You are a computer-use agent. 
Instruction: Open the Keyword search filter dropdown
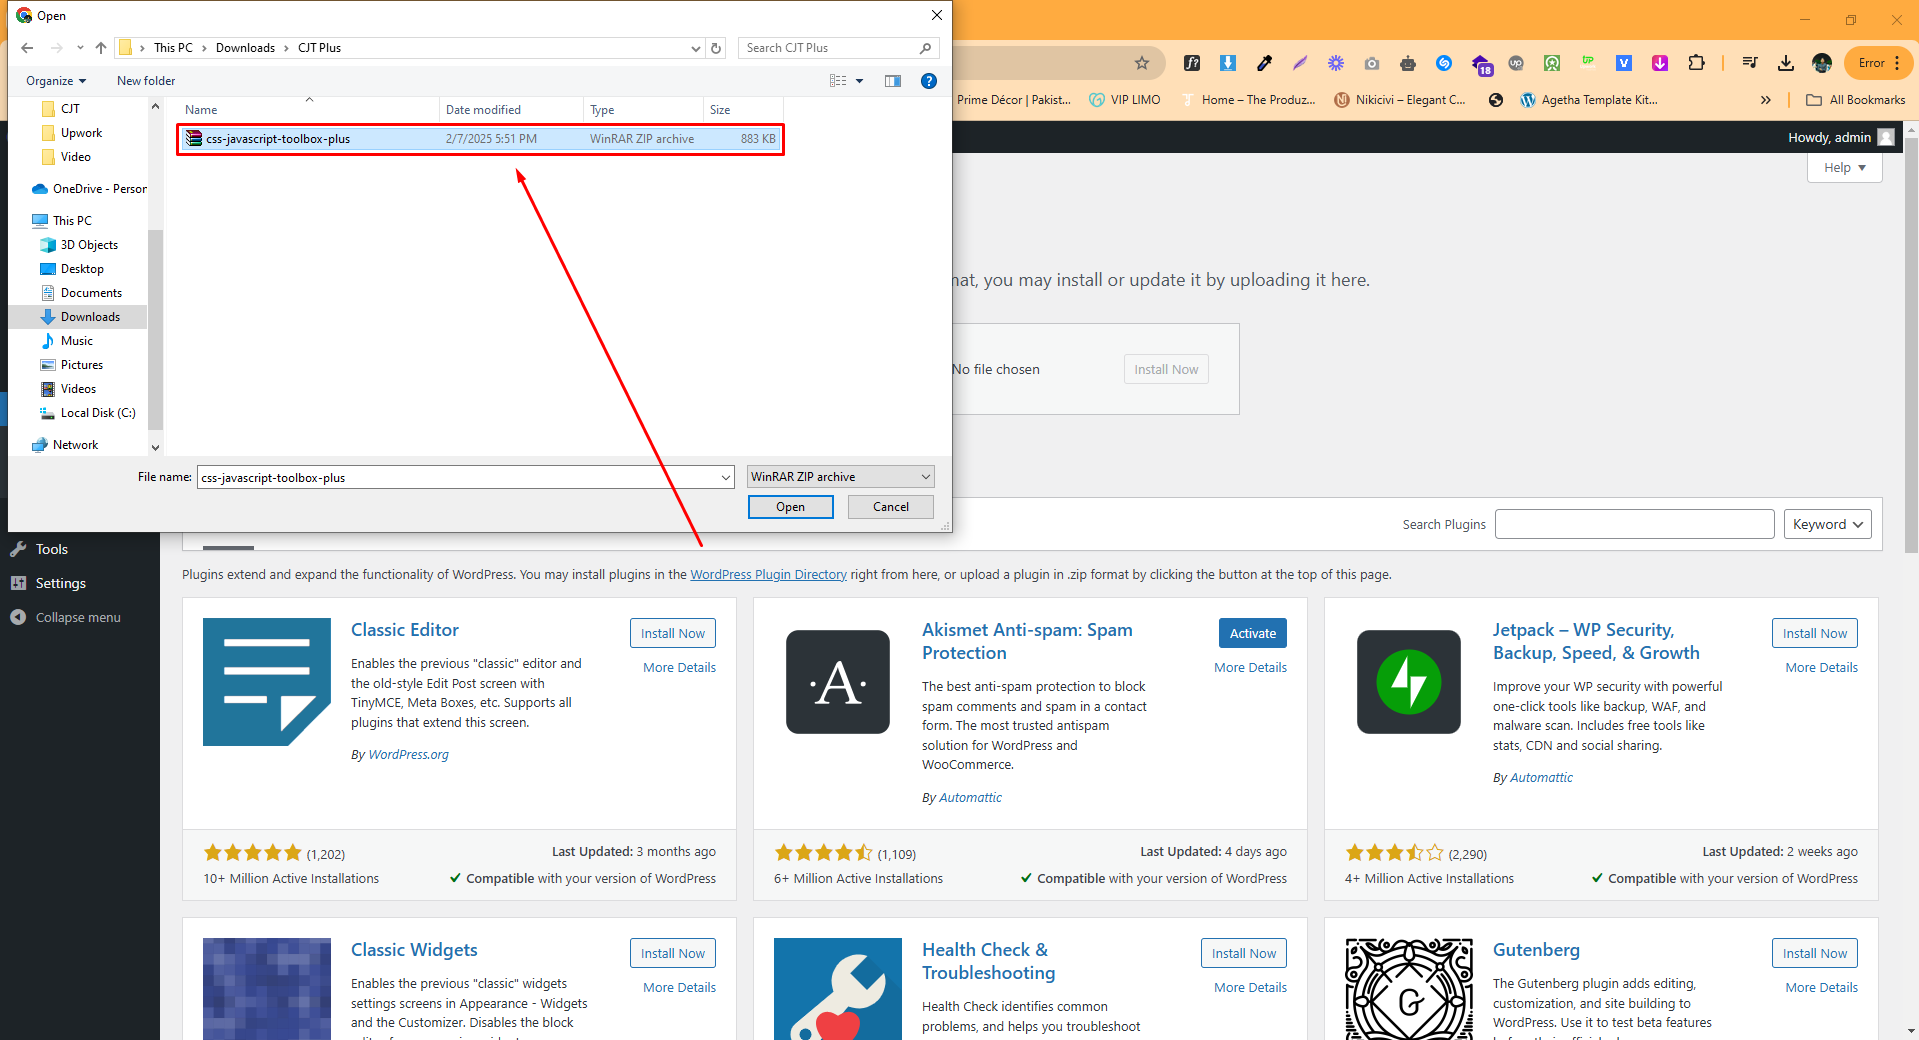click(x=1827, y=523)
